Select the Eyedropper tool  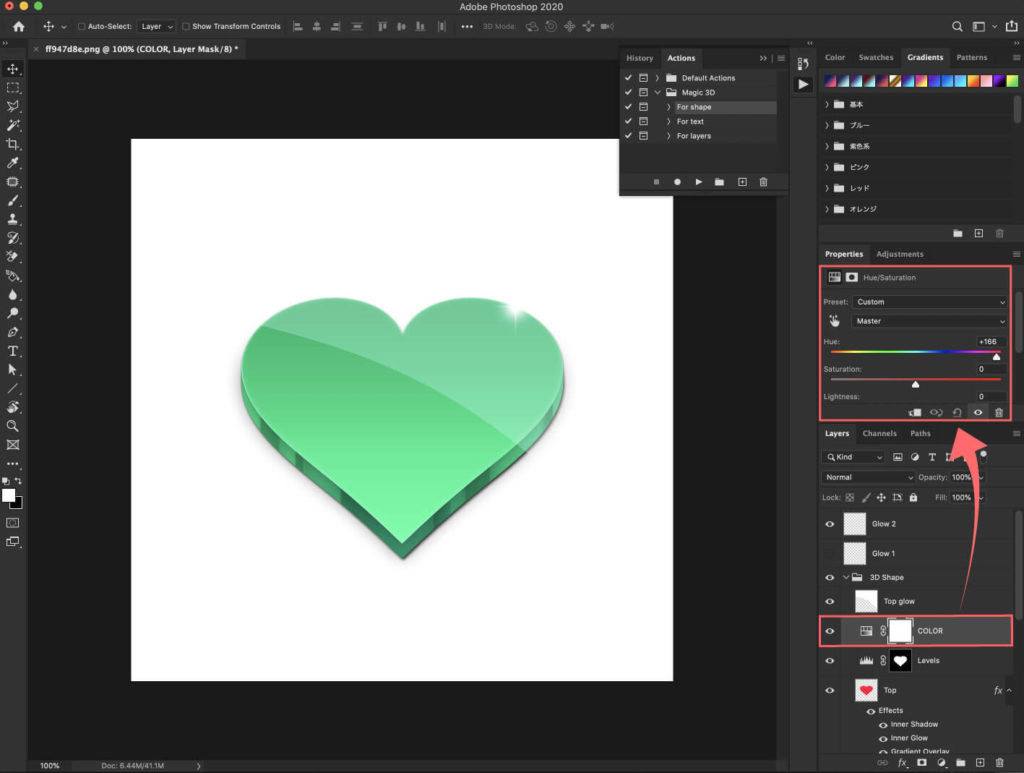pyautogui.click(x=12, y=163)
